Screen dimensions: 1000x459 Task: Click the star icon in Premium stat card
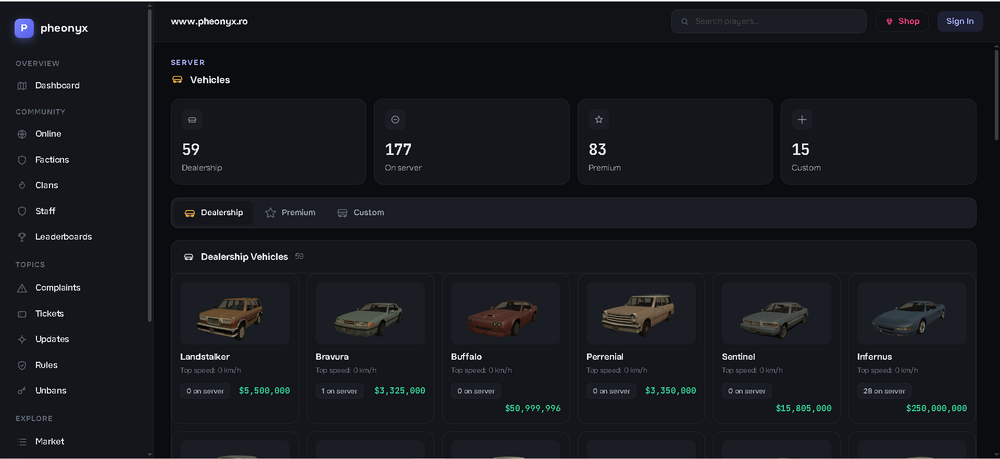599,120
